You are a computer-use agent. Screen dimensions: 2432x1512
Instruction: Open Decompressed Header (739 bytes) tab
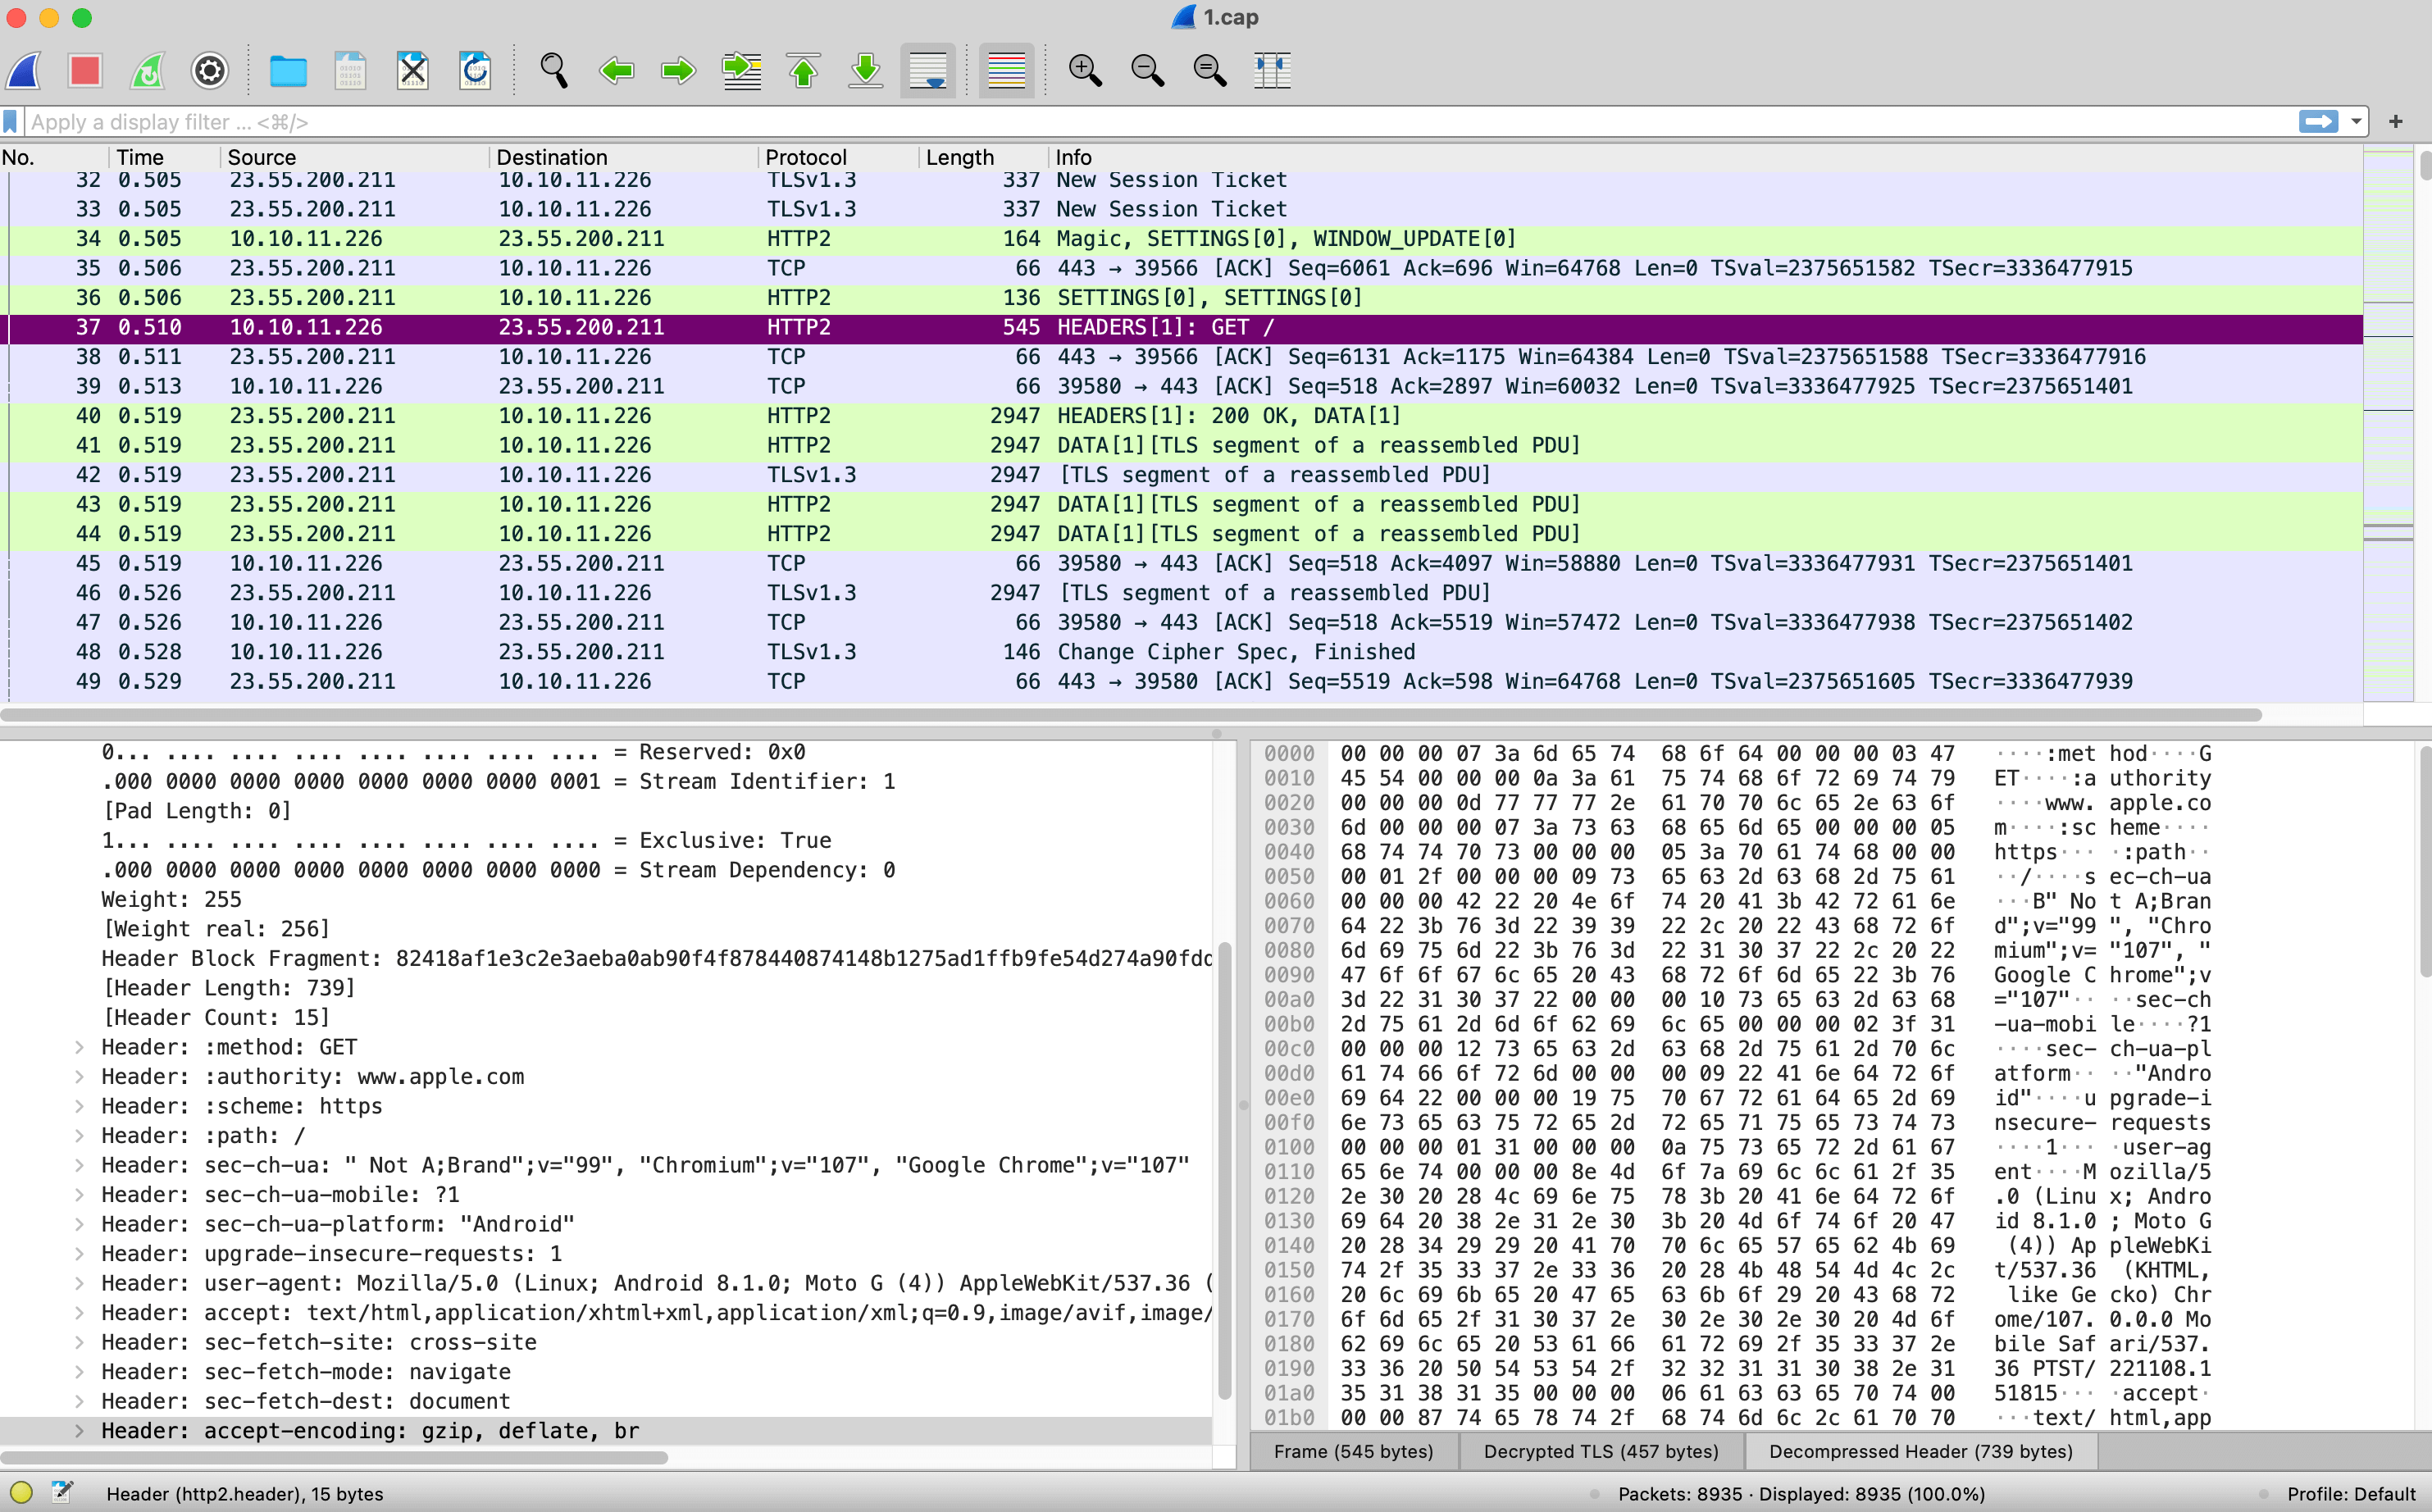1920,1451
